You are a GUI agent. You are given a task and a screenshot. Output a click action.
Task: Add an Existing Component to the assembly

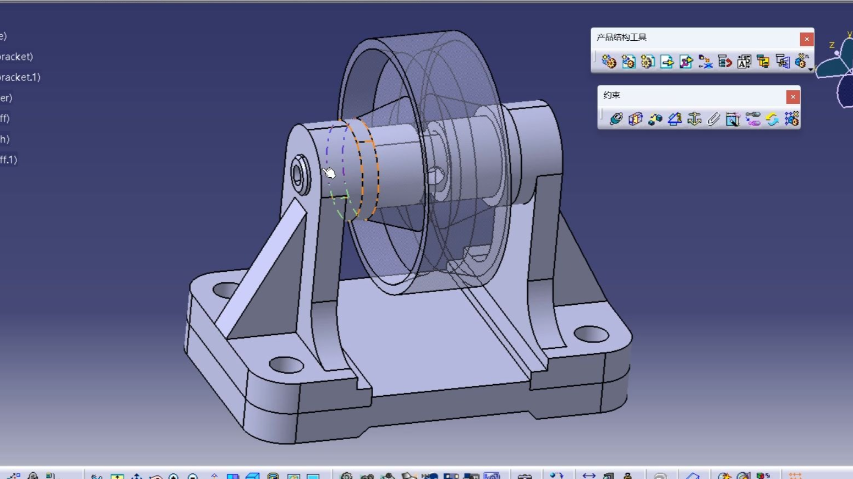[667, 61]
